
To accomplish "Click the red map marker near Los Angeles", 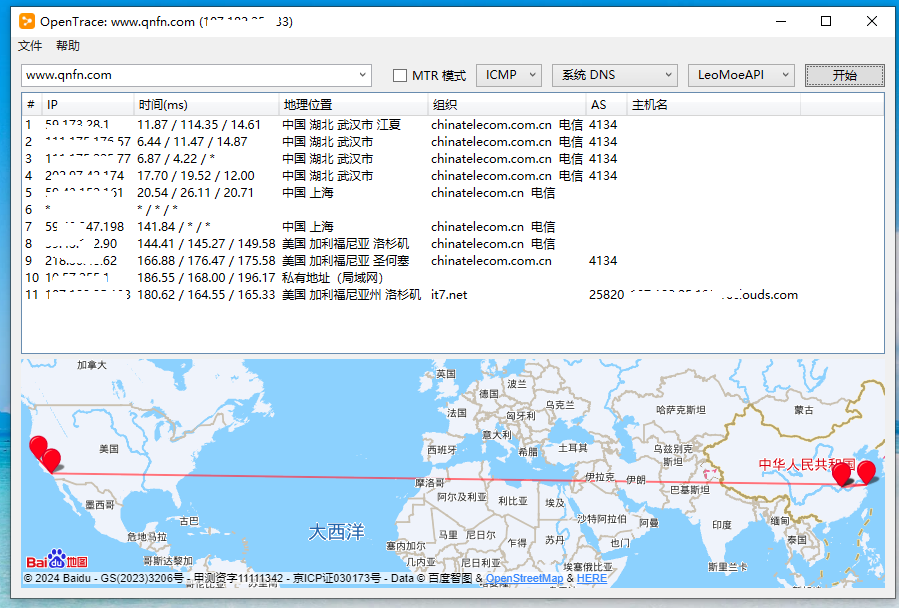I will click(x=51, y=460).
